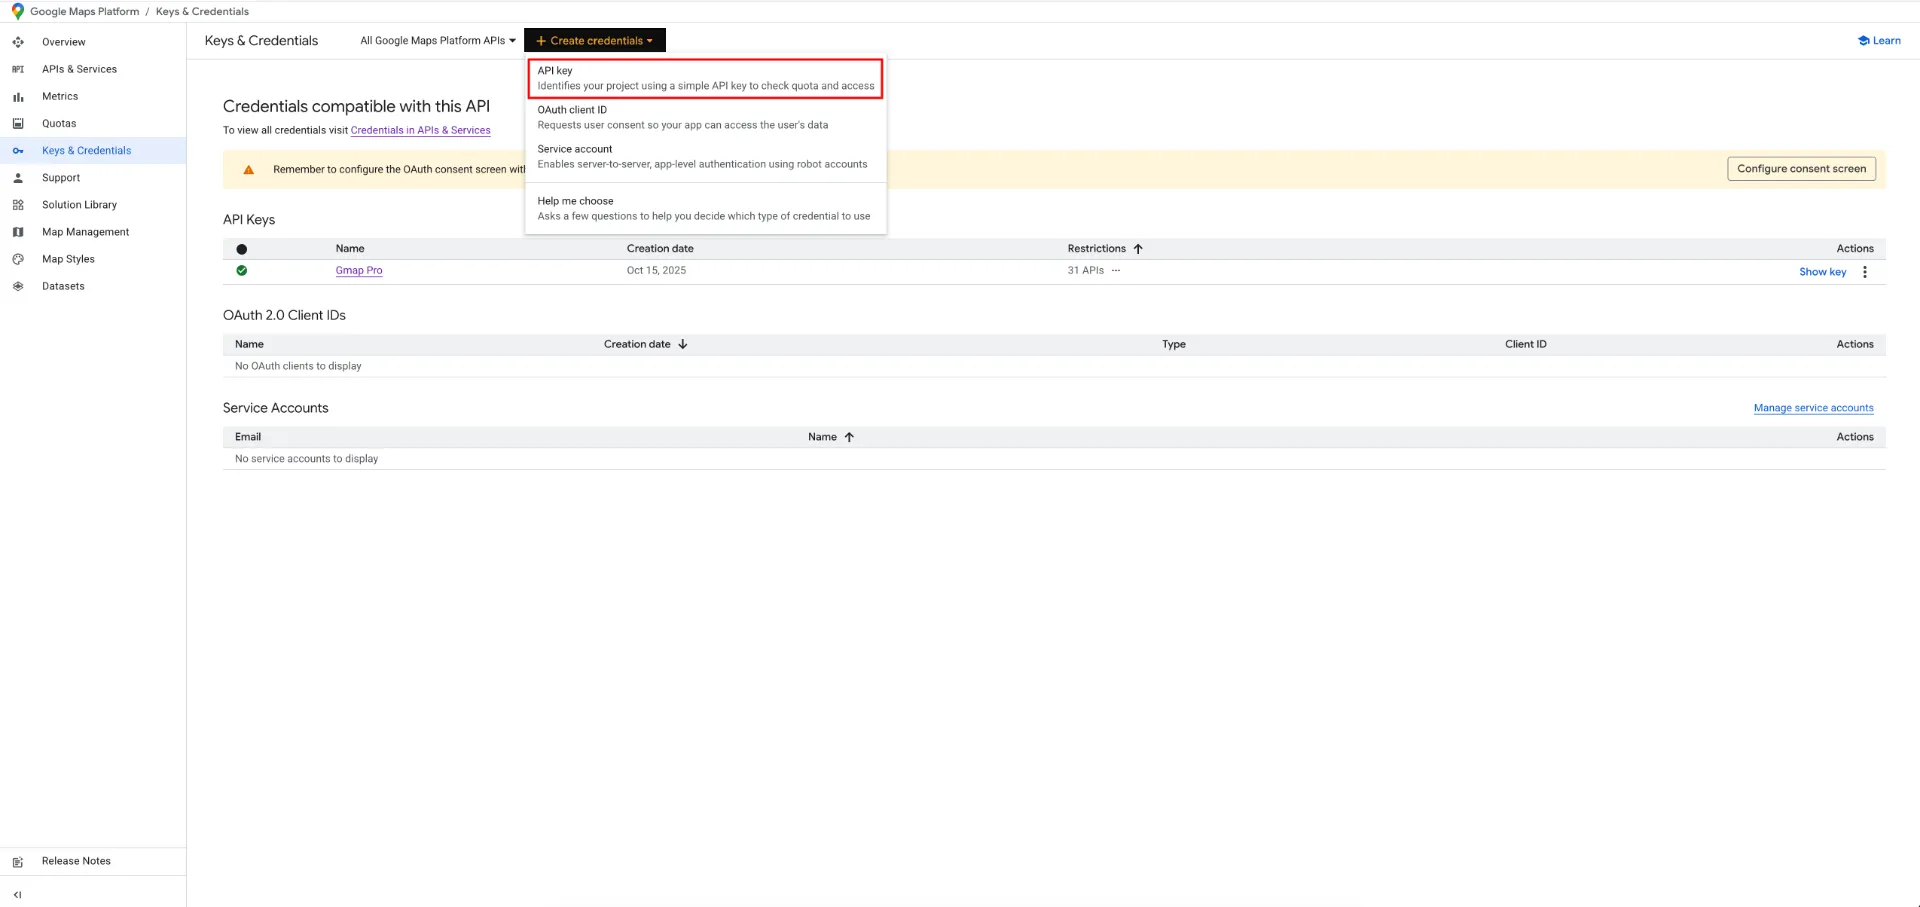Click the Creation date header in API Keys
The image size is (1920, 907).
point(660,249)
